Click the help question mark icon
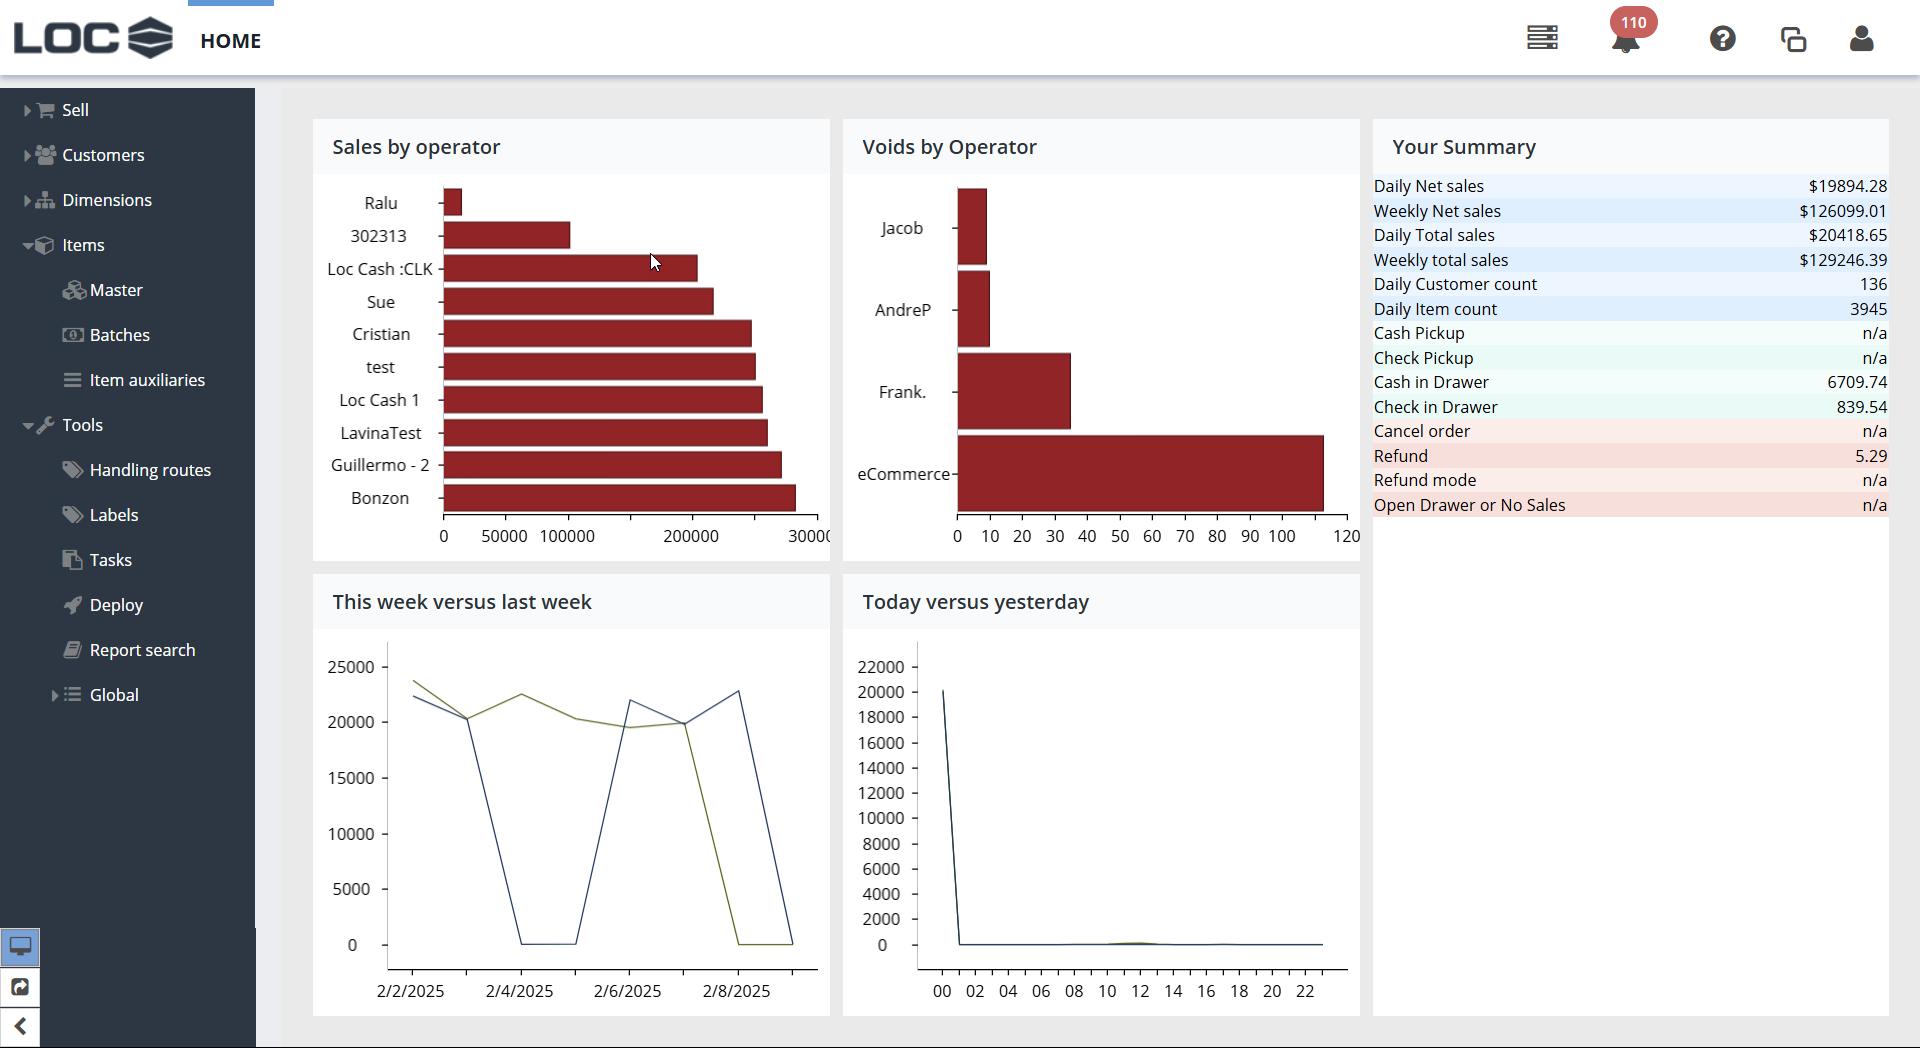 tap(1722, 38)
